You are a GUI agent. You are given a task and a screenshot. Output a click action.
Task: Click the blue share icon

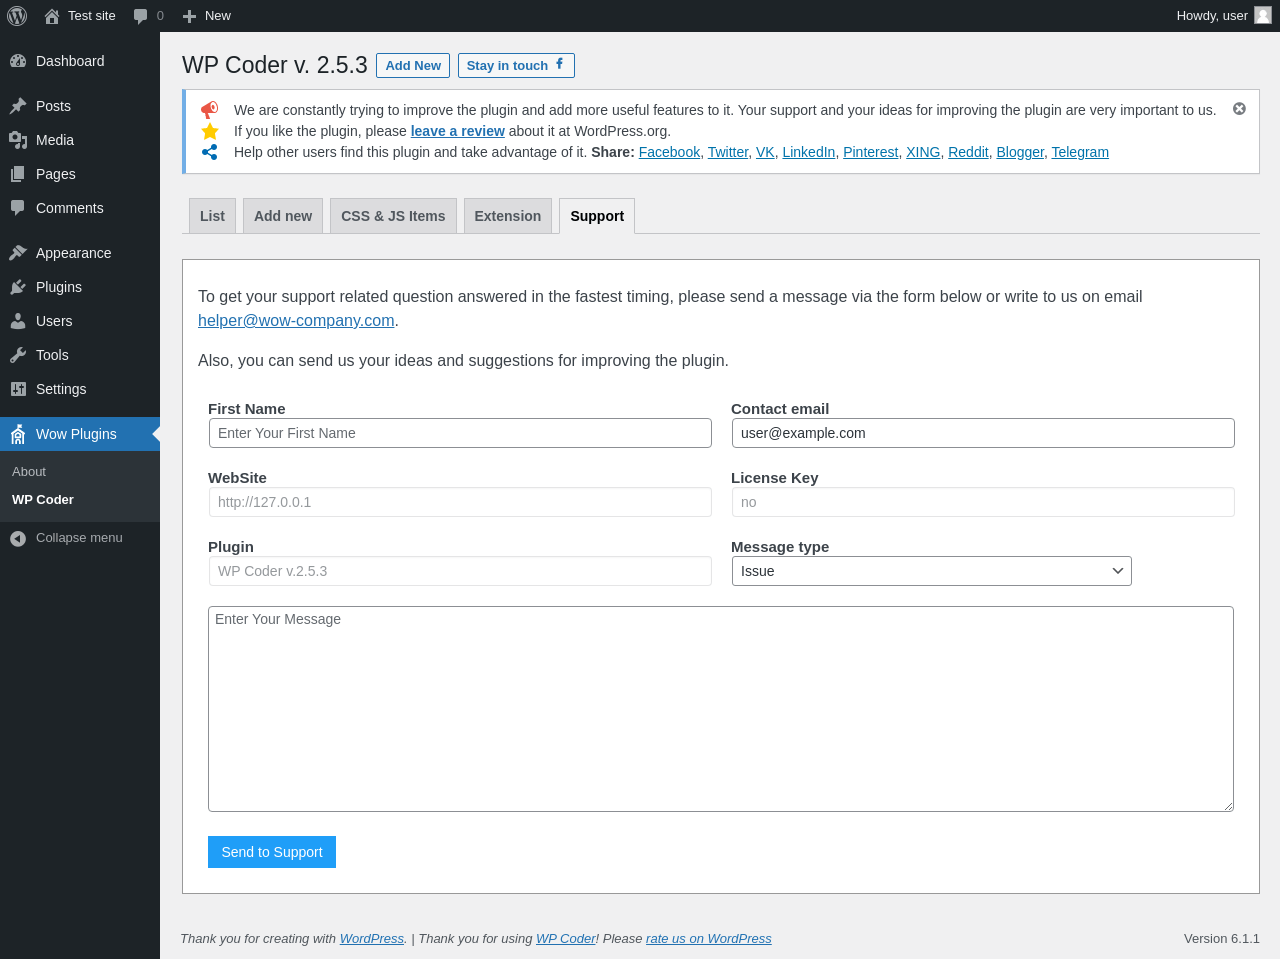pyautogui.click(x=209, y=152)
